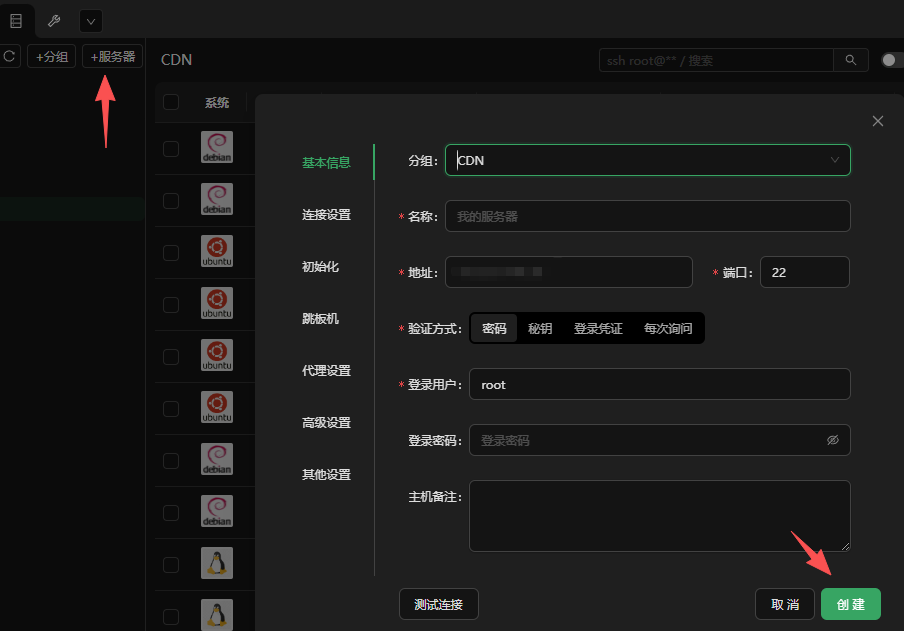The image size is (904, 631).
Task: Open the server list icon tab
Action: click(x=16, y=20)
